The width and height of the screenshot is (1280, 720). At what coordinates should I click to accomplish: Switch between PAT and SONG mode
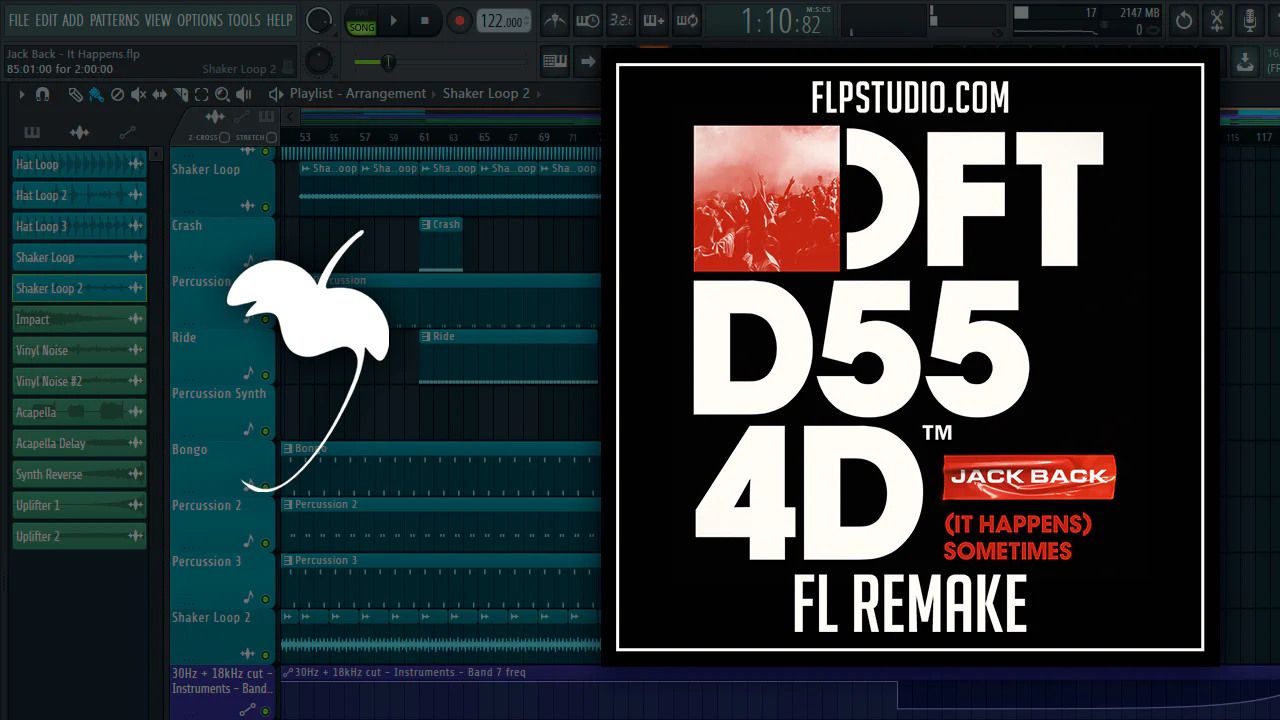point(361,21)
